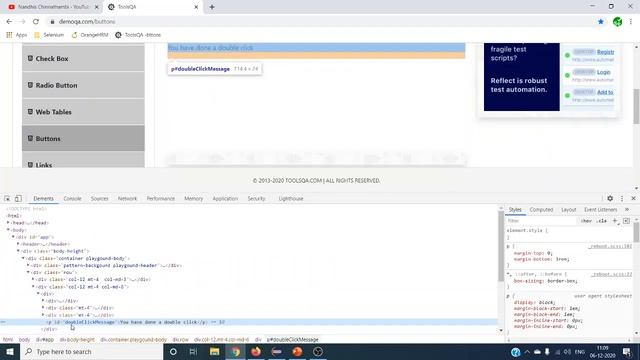Screen dimensions: 640x360
Task: Open the Apps bookmarks shortcut
Action: (17, 35)
